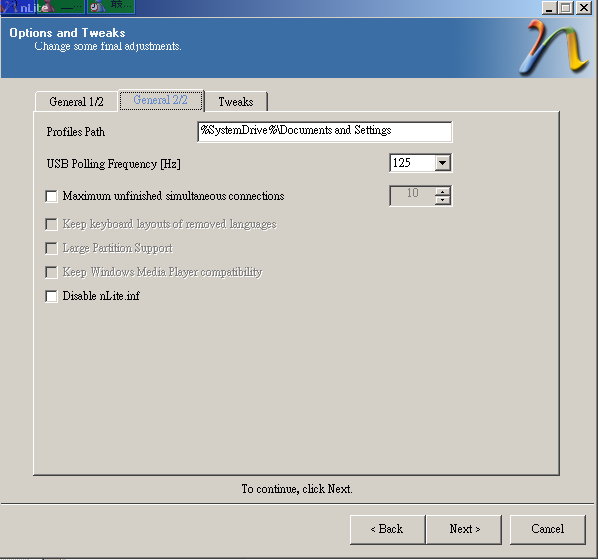Viewport: 599px width, 560px height.
Task: Enable Maximum unfinished simultaneous connections
Action: (x=51, y=196)
